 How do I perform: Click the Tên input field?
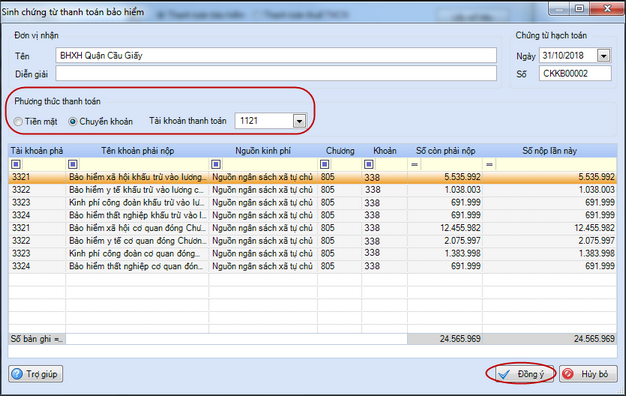[x=276, y=55]
